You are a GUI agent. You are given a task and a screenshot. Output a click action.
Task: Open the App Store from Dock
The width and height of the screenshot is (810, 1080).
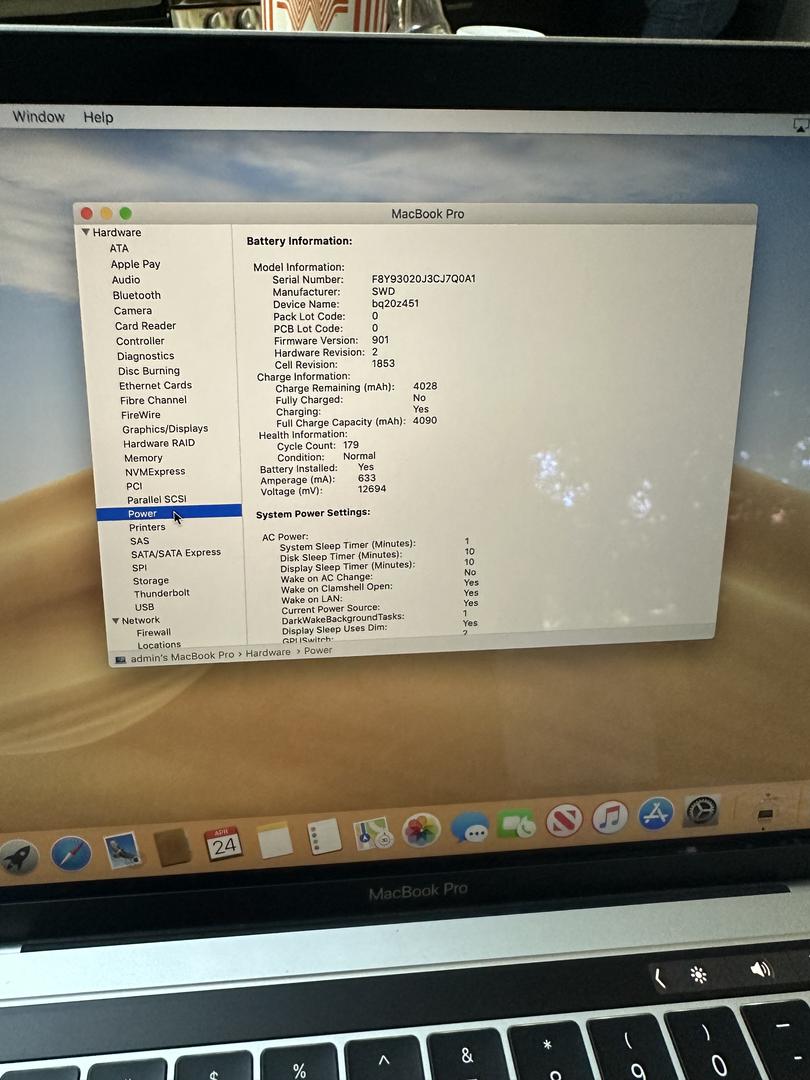656,814
